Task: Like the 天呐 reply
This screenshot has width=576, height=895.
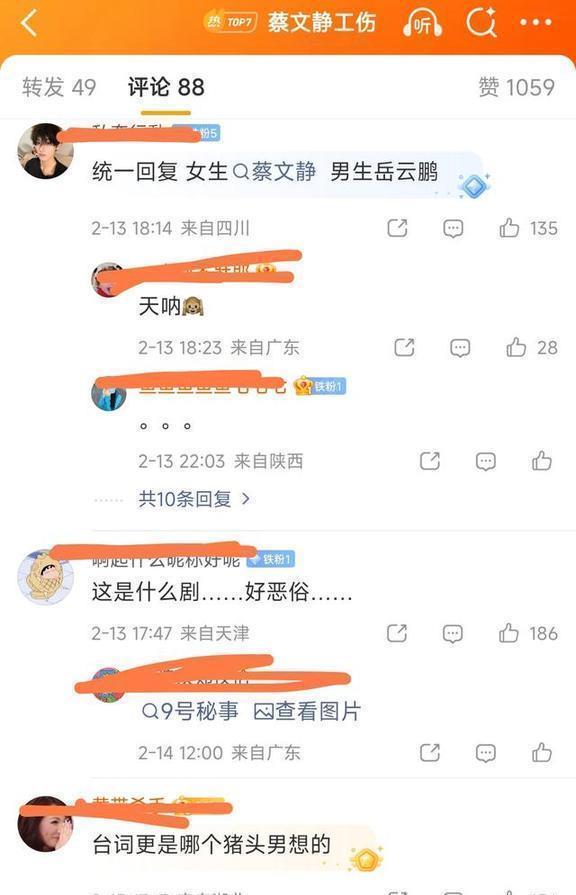Action: tap(516, 347)
